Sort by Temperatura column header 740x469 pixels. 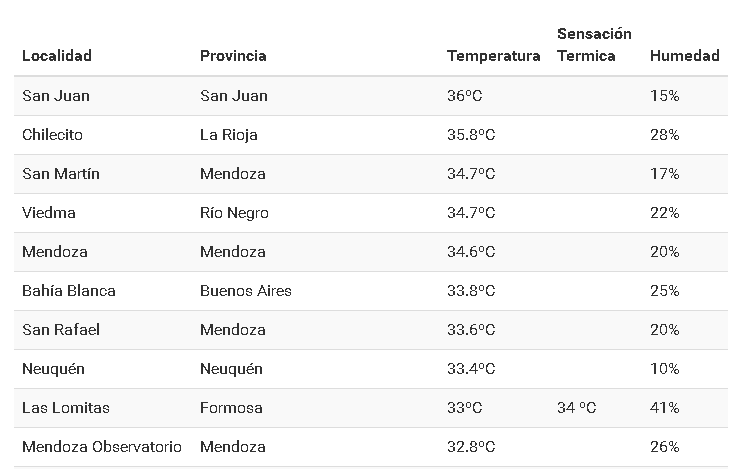[x=493, y=56]
